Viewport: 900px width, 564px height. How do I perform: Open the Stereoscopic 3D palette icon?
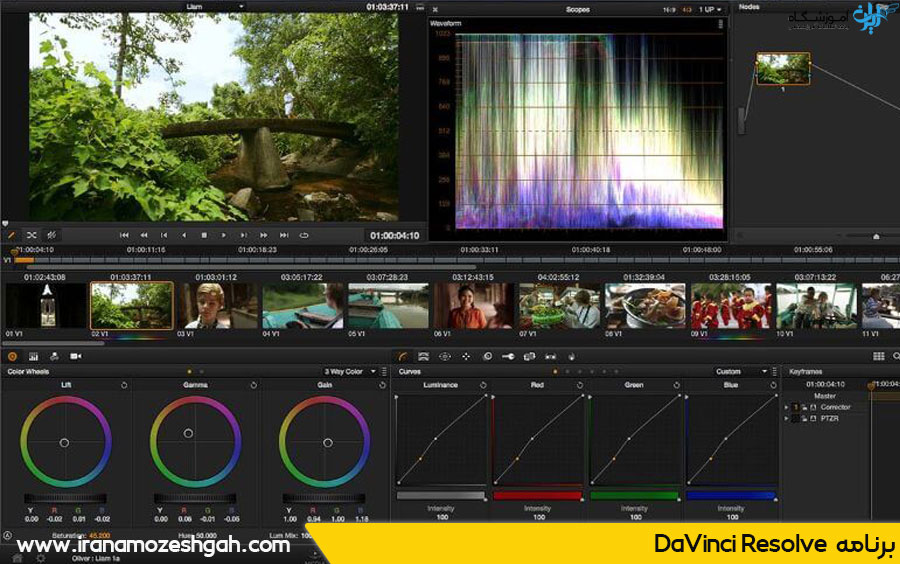550,356
